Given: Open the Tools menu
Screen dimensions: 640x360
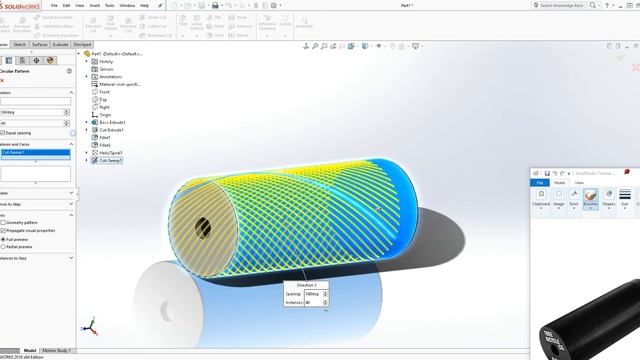Looking at the screenshot, I should pos(109,6).
